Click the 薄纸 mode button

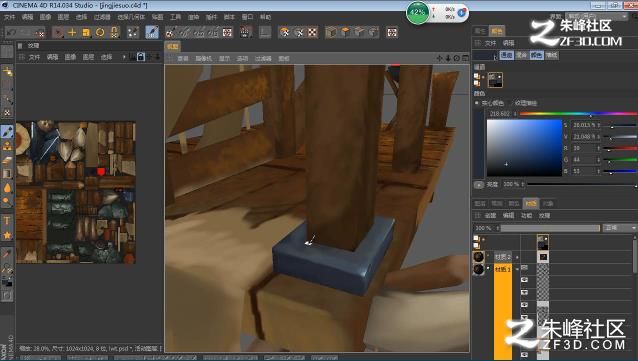(551, 55)
